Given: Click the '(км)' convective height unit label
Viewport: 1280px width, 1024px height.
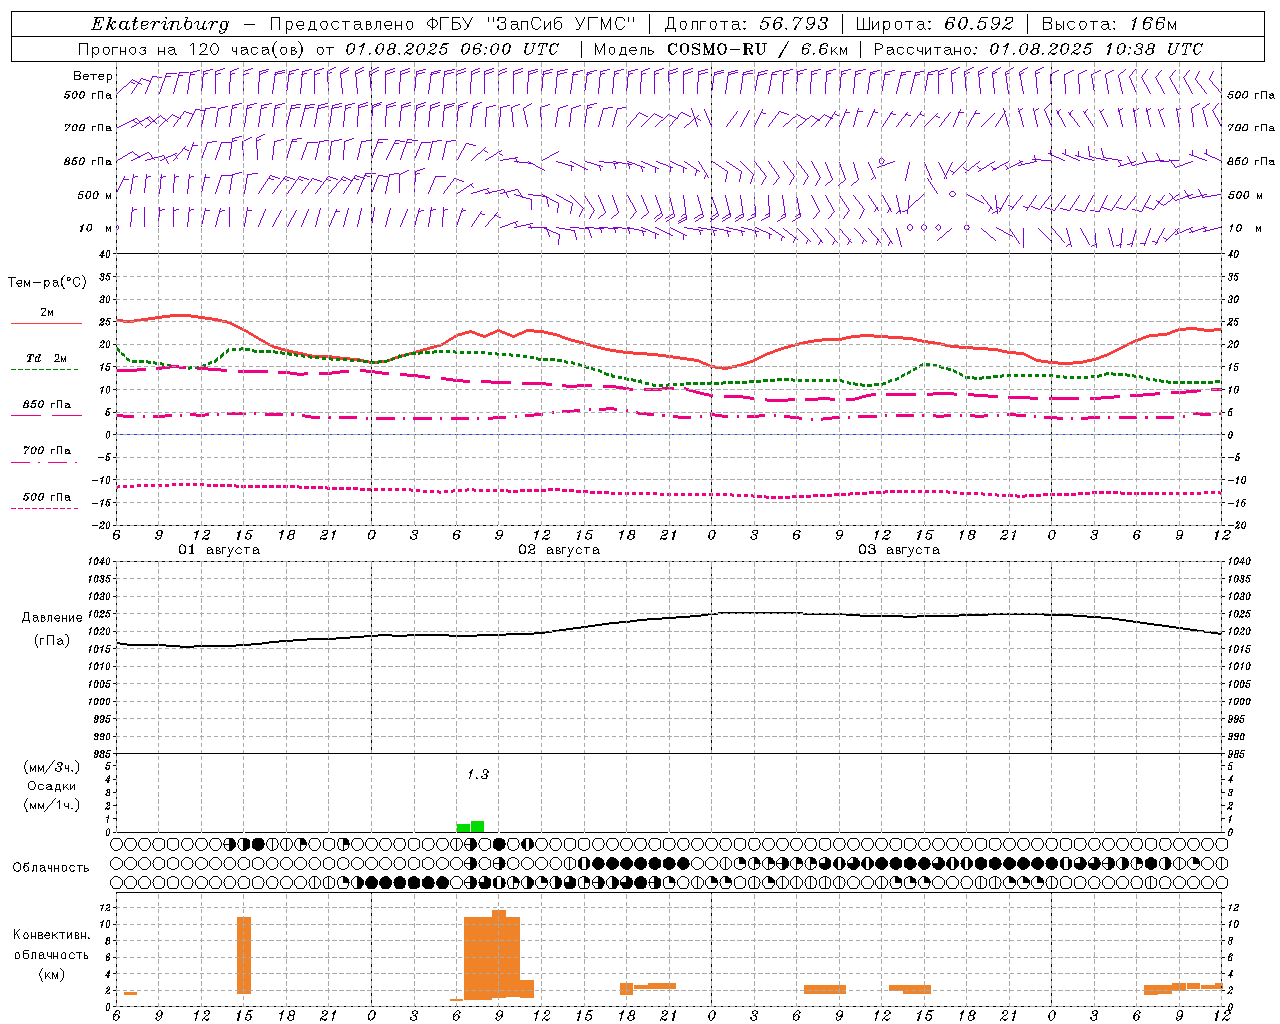Looking at the screenshot, I should coord(52,974).
